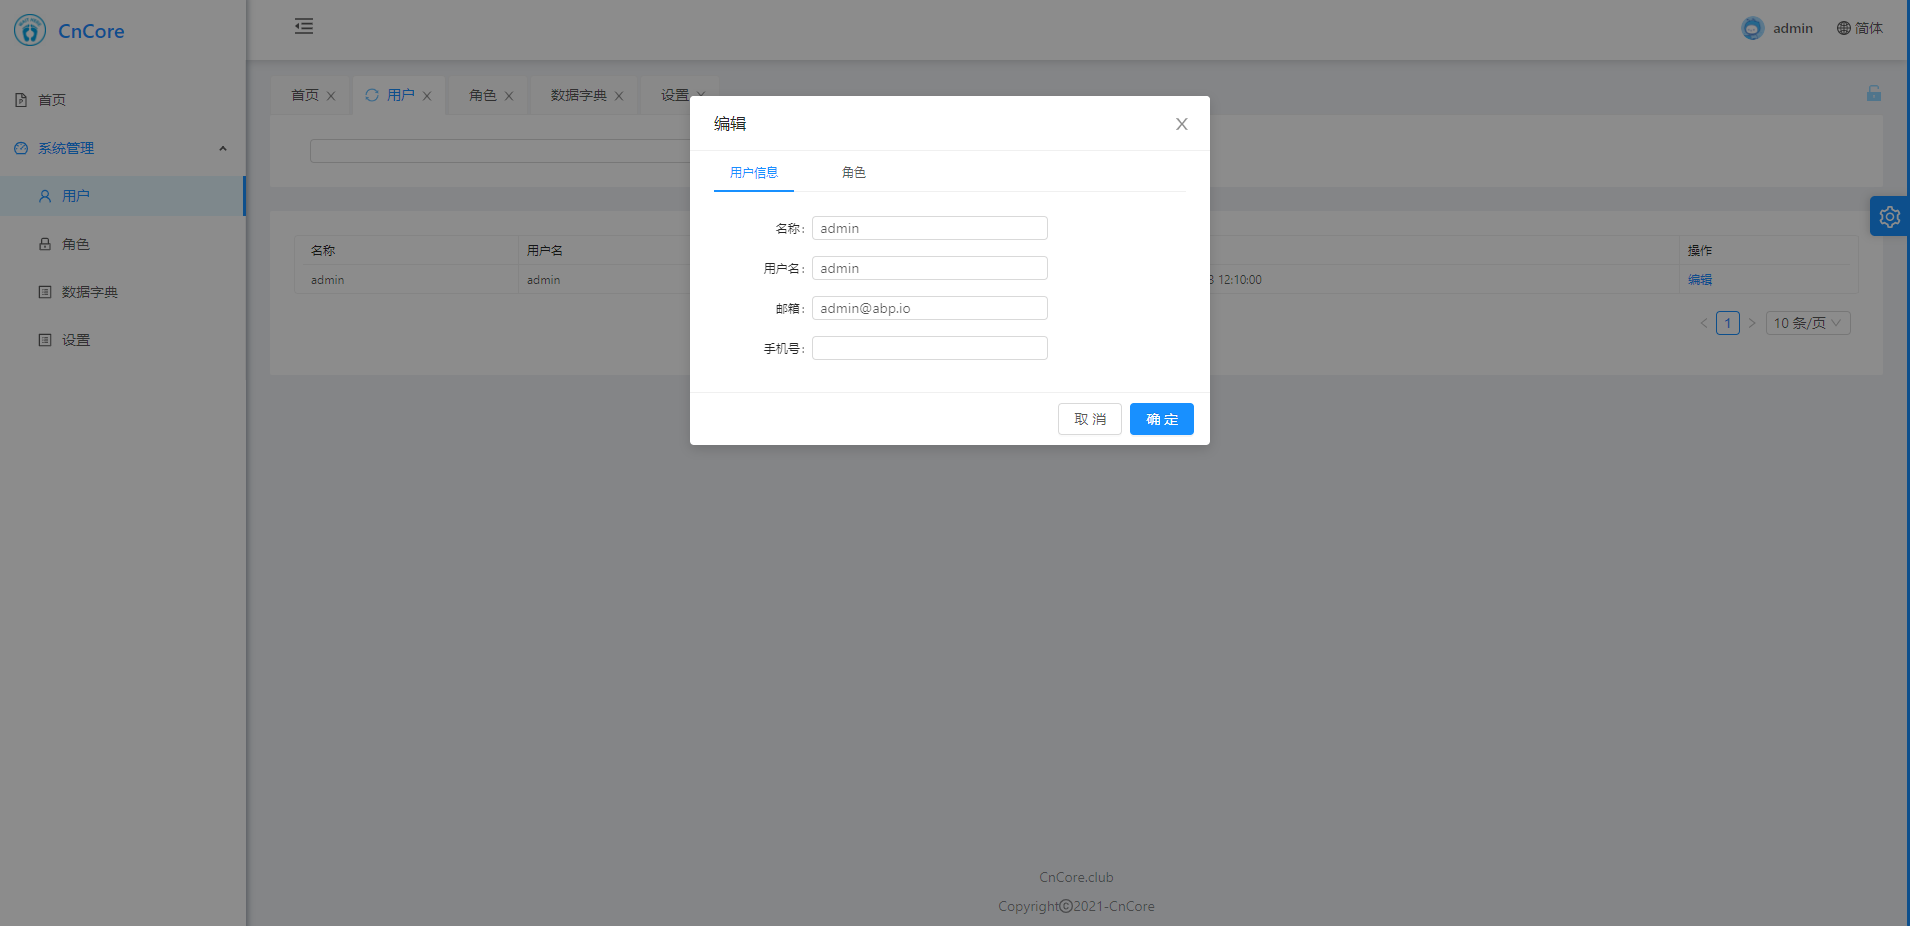Click the sidebar collapse menu icon
Screen dimensions: 1910x926
[x=304, y=27]
